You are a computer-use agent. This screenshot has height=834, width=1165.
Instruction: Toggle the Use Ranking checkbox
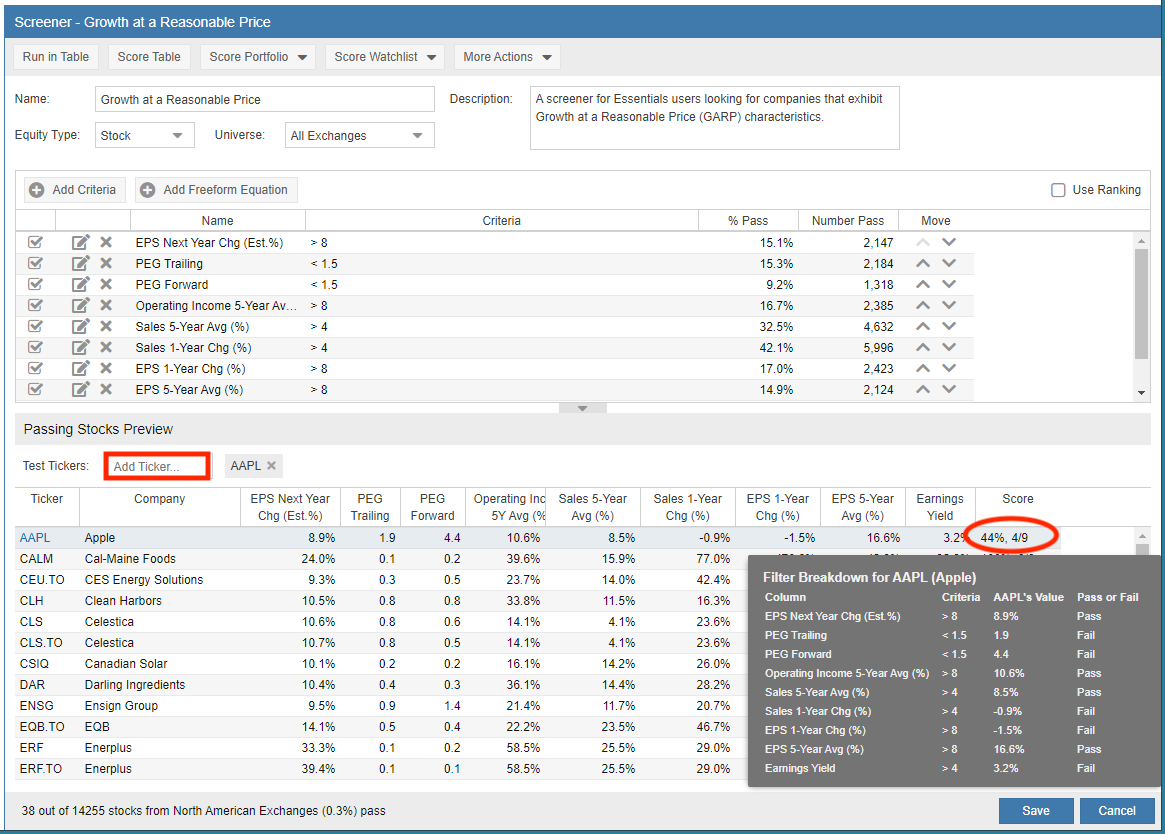1058,190
